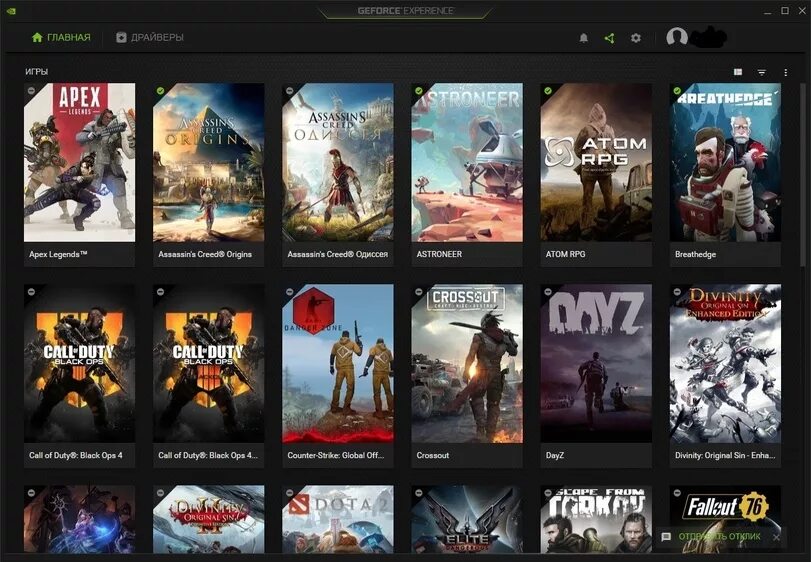Click the drivers icon beside ДРАЙВЕРЫ
This screenshot has height=562, width=811.
121,37
